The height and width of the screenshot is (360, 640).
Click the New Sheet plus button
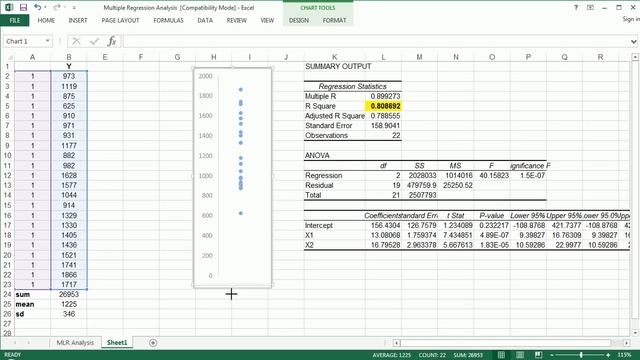(x=153, y=343)
